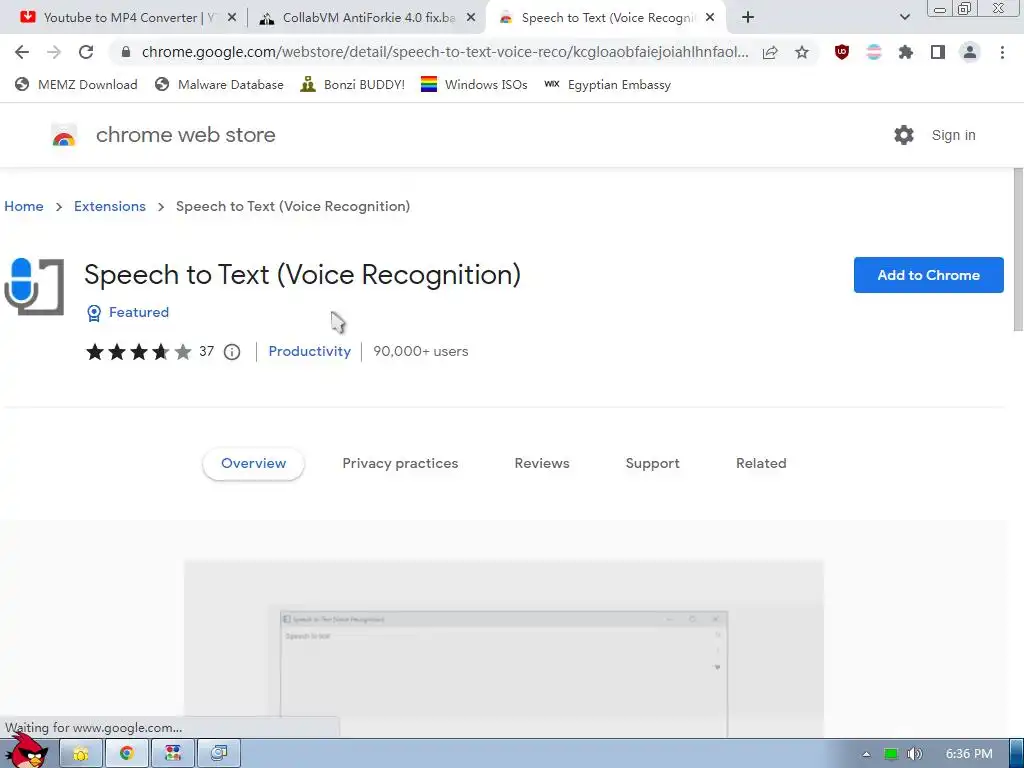Open the uBlock Origin extension icon
Image resolution: width=1024 pixels, height=768 pixels.
tap(842, 52)
